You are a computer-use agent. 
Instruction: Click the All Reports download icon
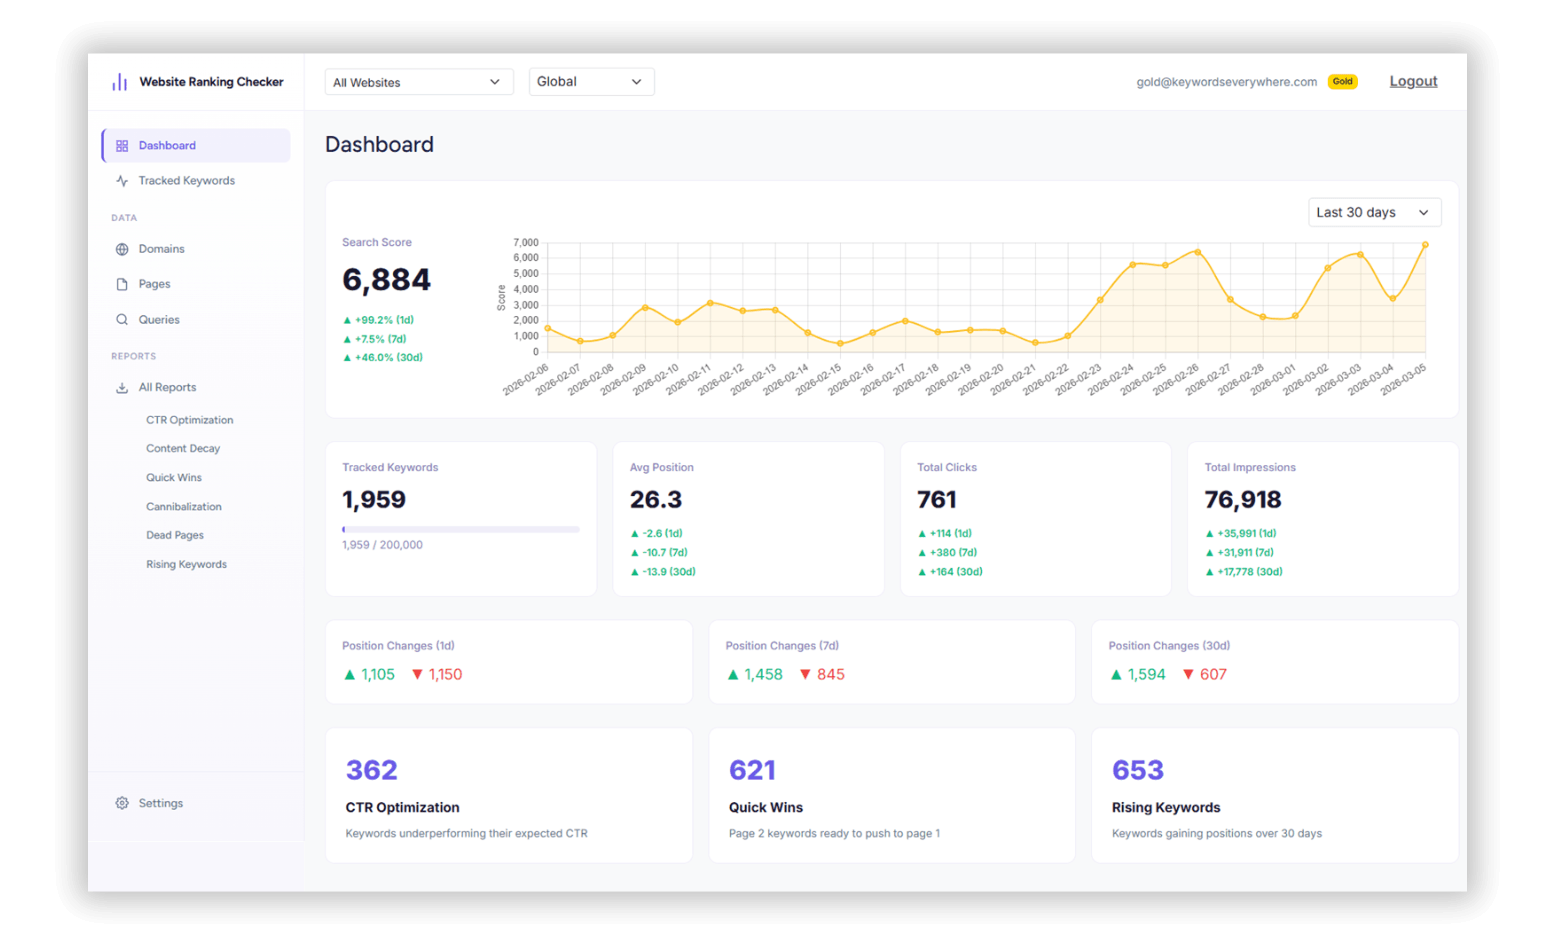click(x=121, y=387)
